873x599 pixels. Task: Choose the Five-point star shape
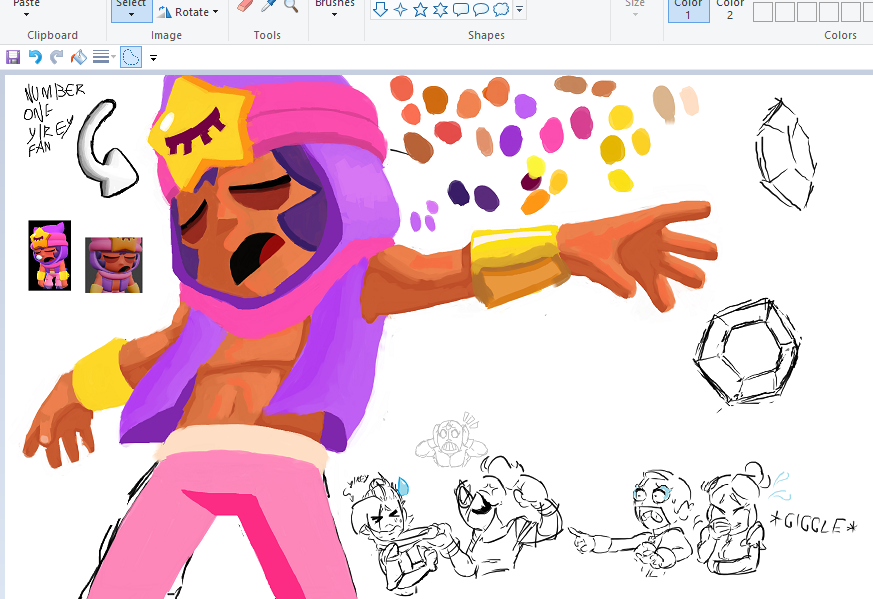(420, 9)
